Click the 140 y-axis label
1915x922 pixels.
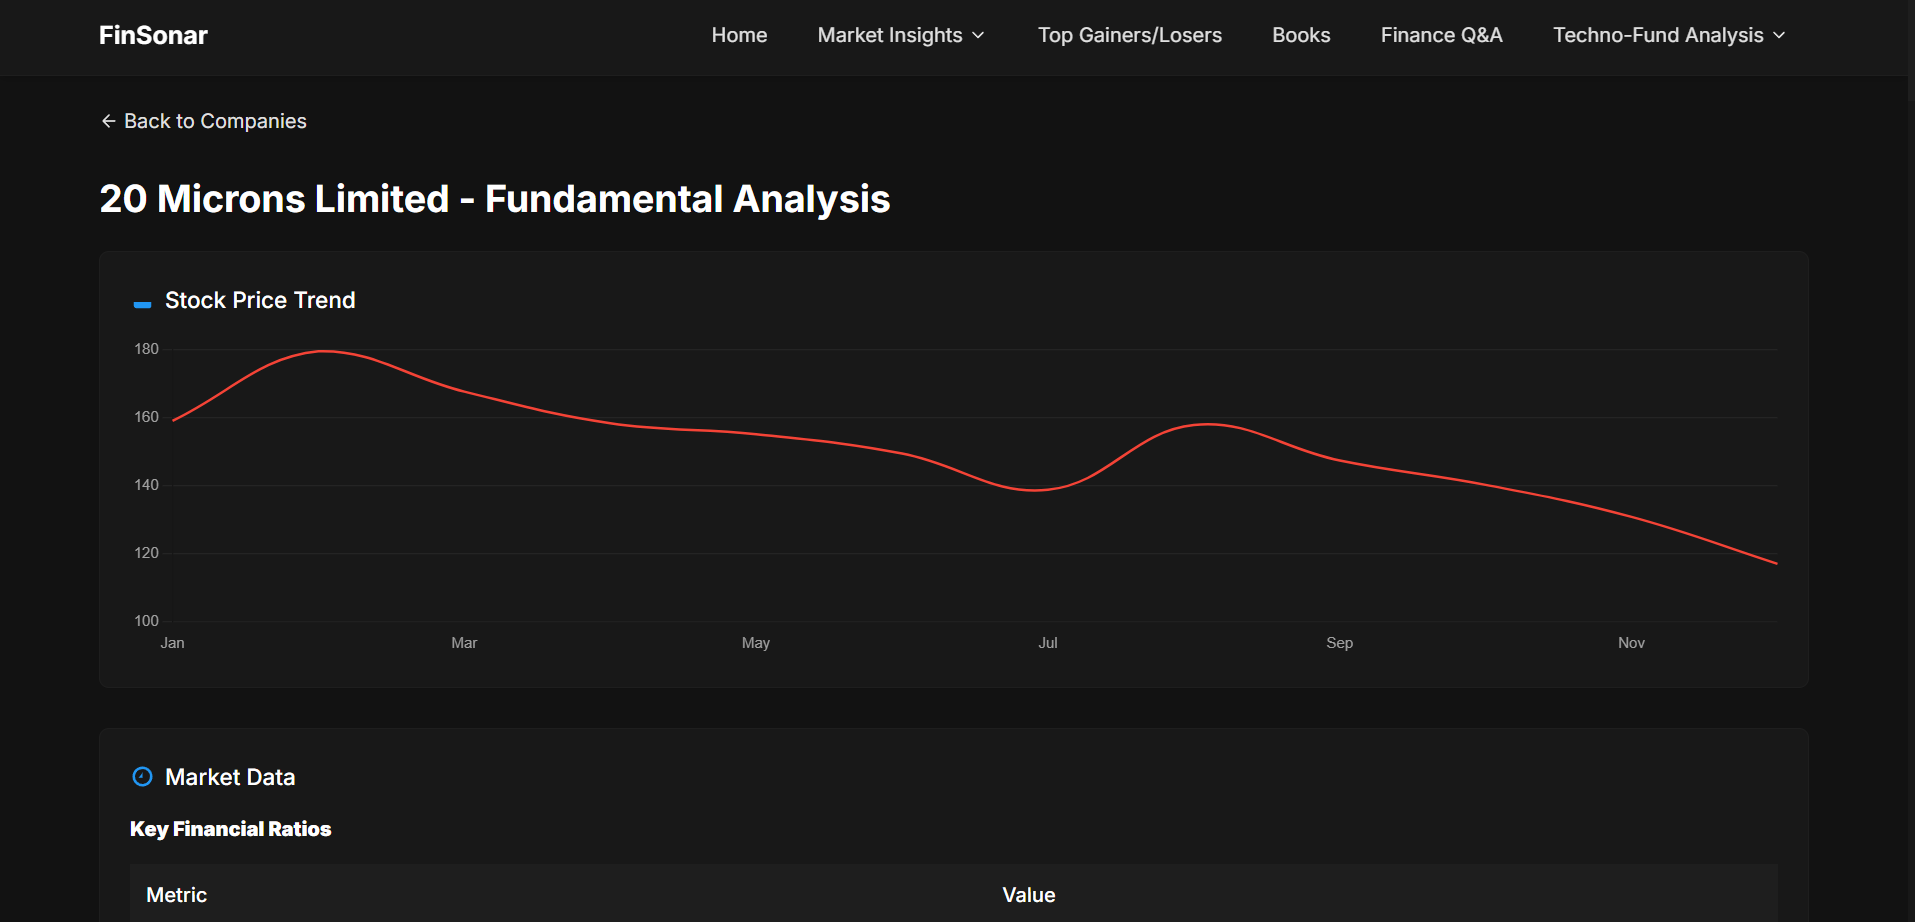tap(146, 485)
